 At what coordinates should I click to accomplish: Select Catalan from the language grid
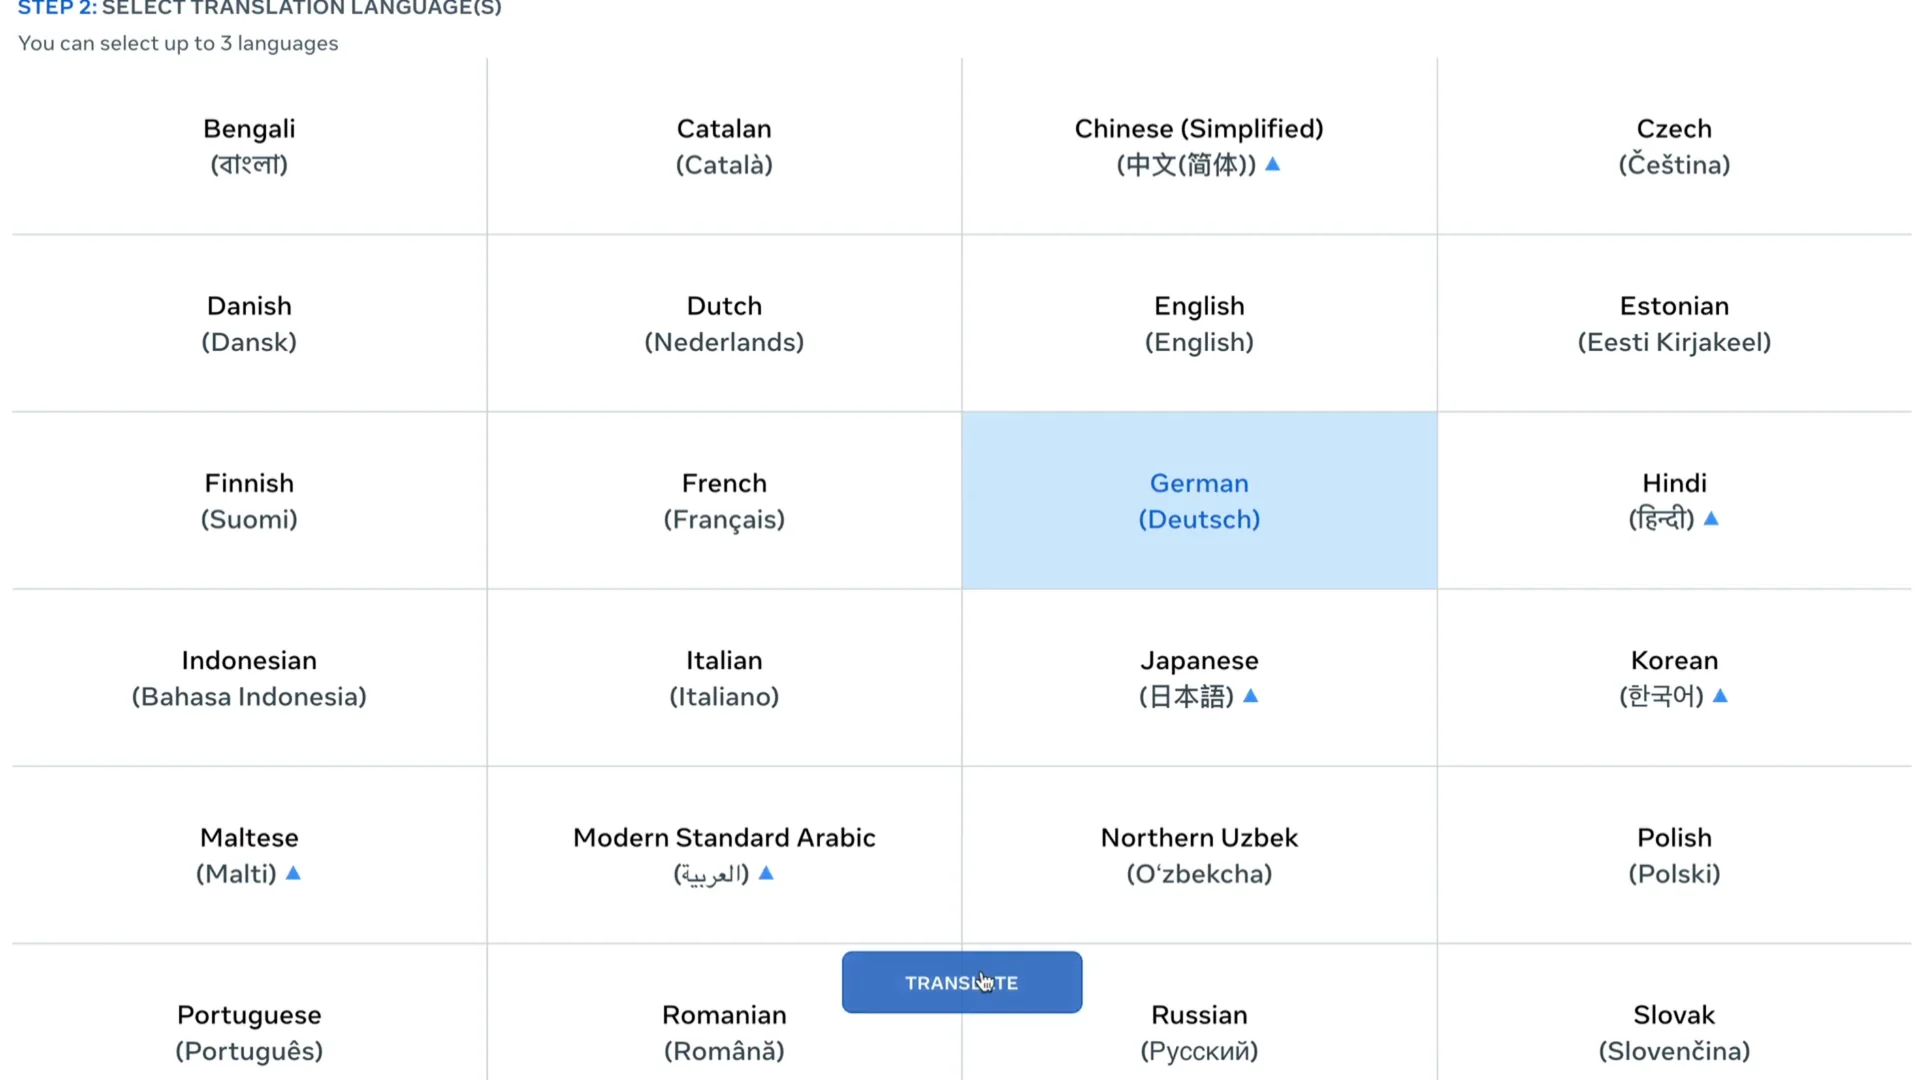pos(724,146)
